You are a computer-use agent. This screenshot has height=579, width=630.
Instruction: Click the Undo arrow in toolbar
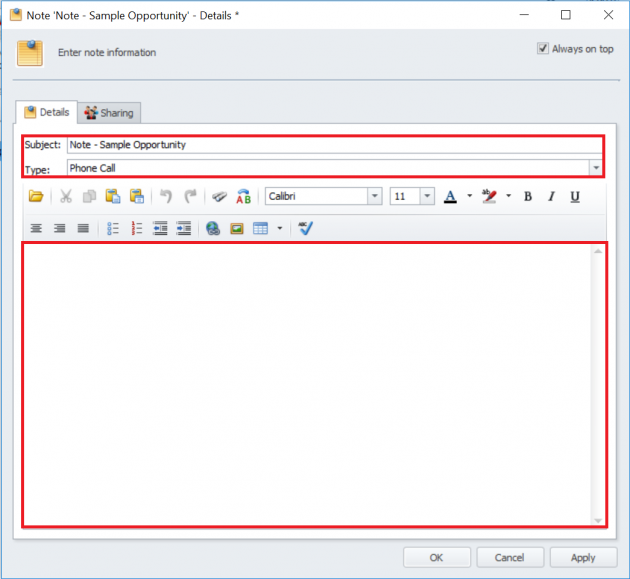[x=167, y=197]
